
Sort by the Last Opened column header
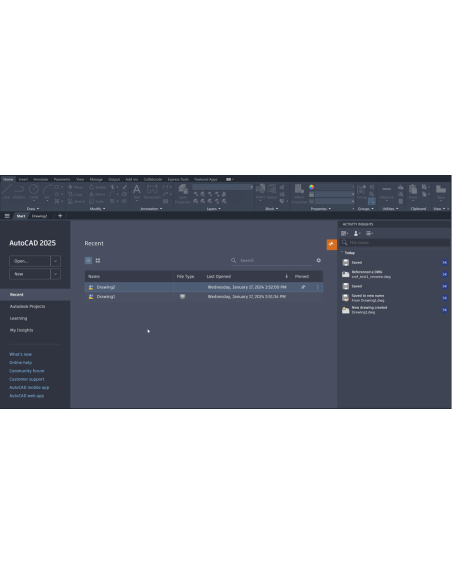(219, 276)
